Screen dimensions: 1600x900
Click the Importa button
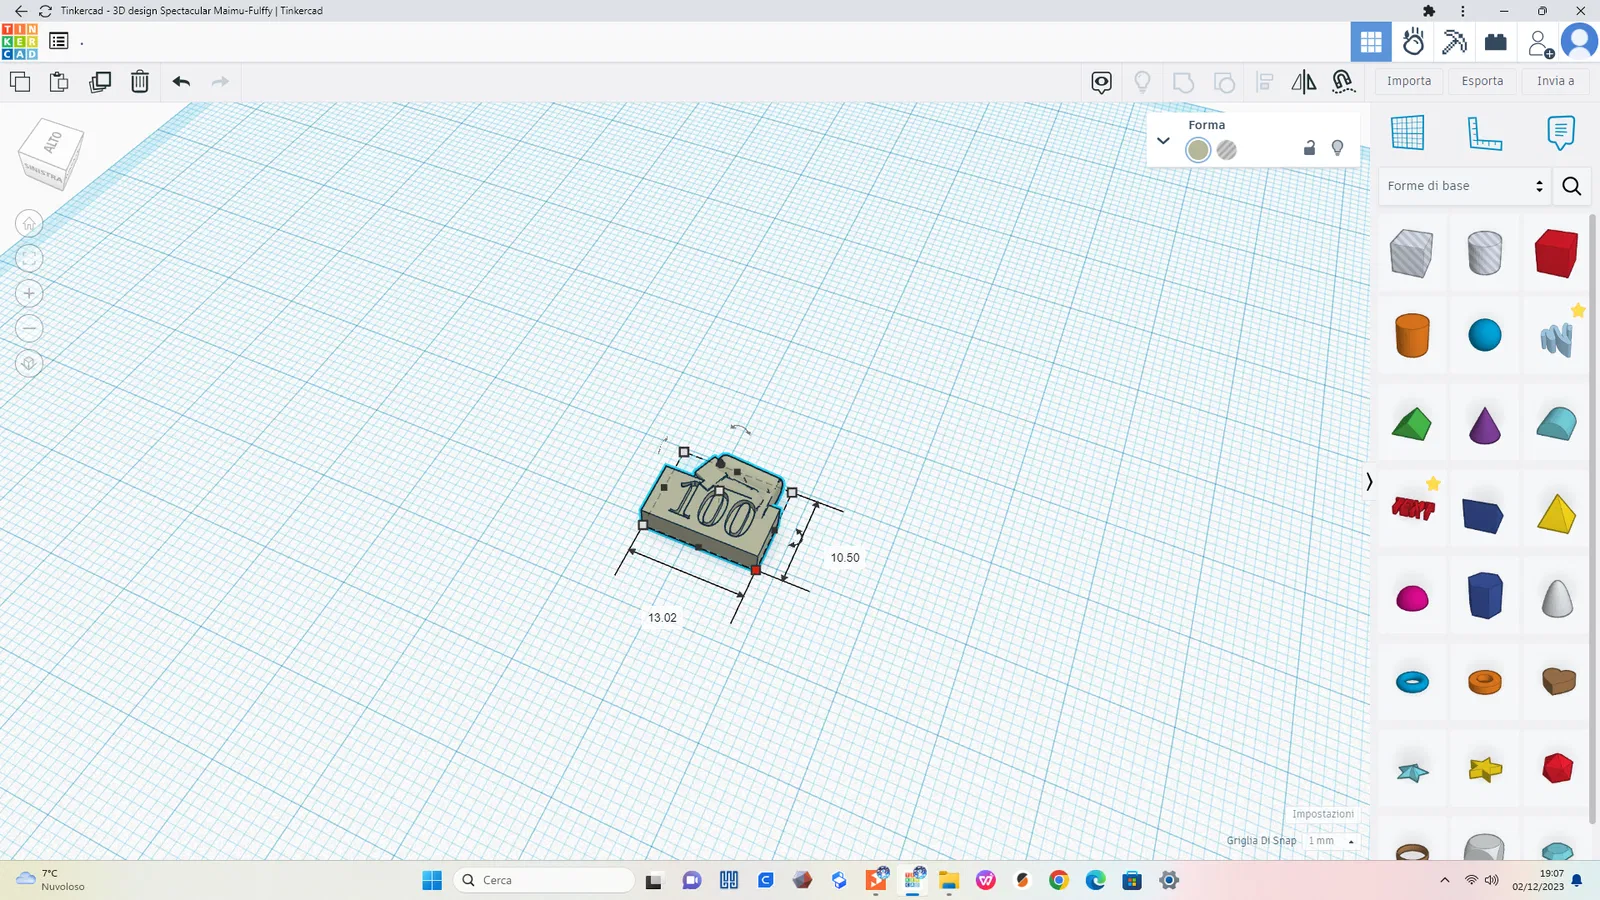click(x=1409, y=81)
